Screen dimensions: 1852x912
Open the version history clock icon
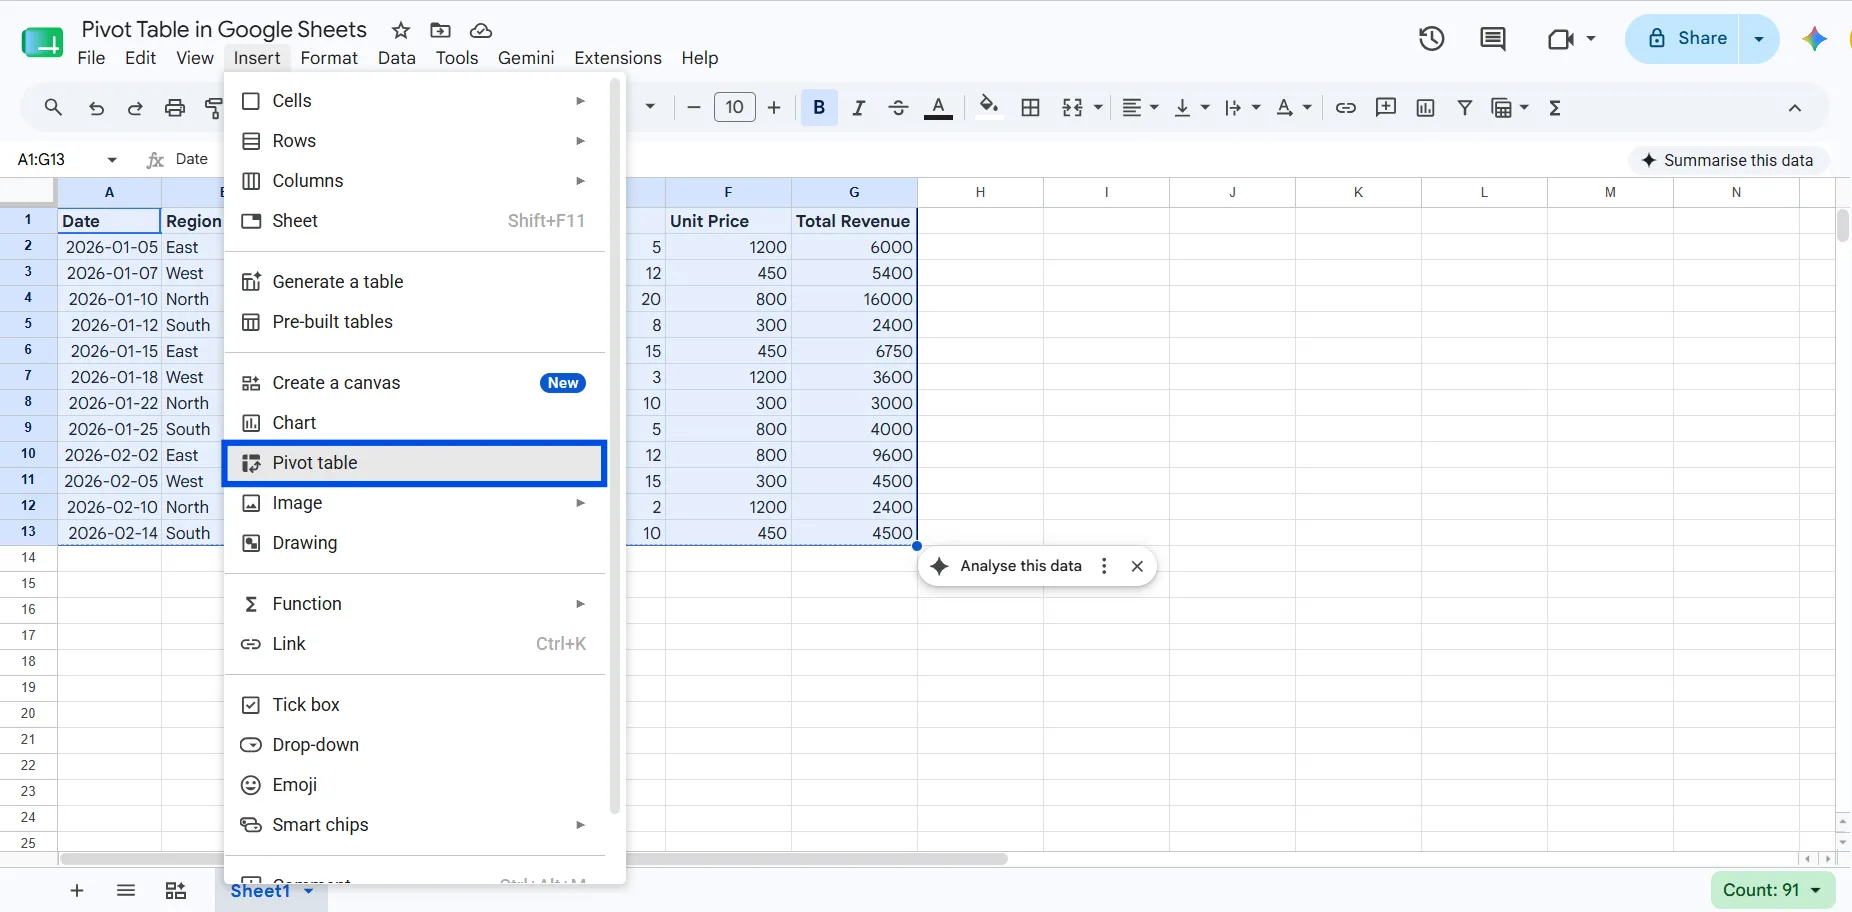[x=1432, y=39]
